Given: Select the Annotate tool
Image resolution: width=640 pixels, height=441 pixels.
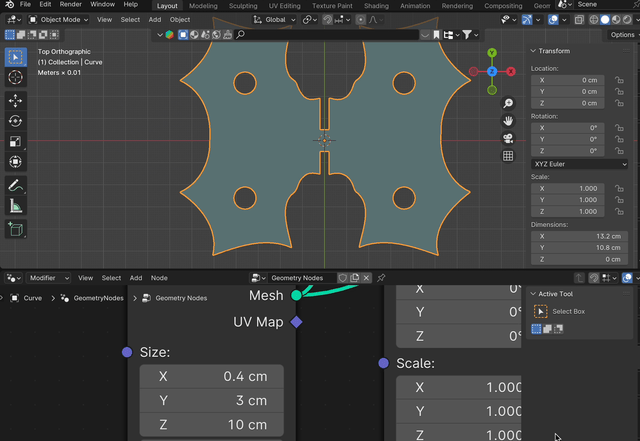Looking at the screenshot, I should [x=16, y=185].
